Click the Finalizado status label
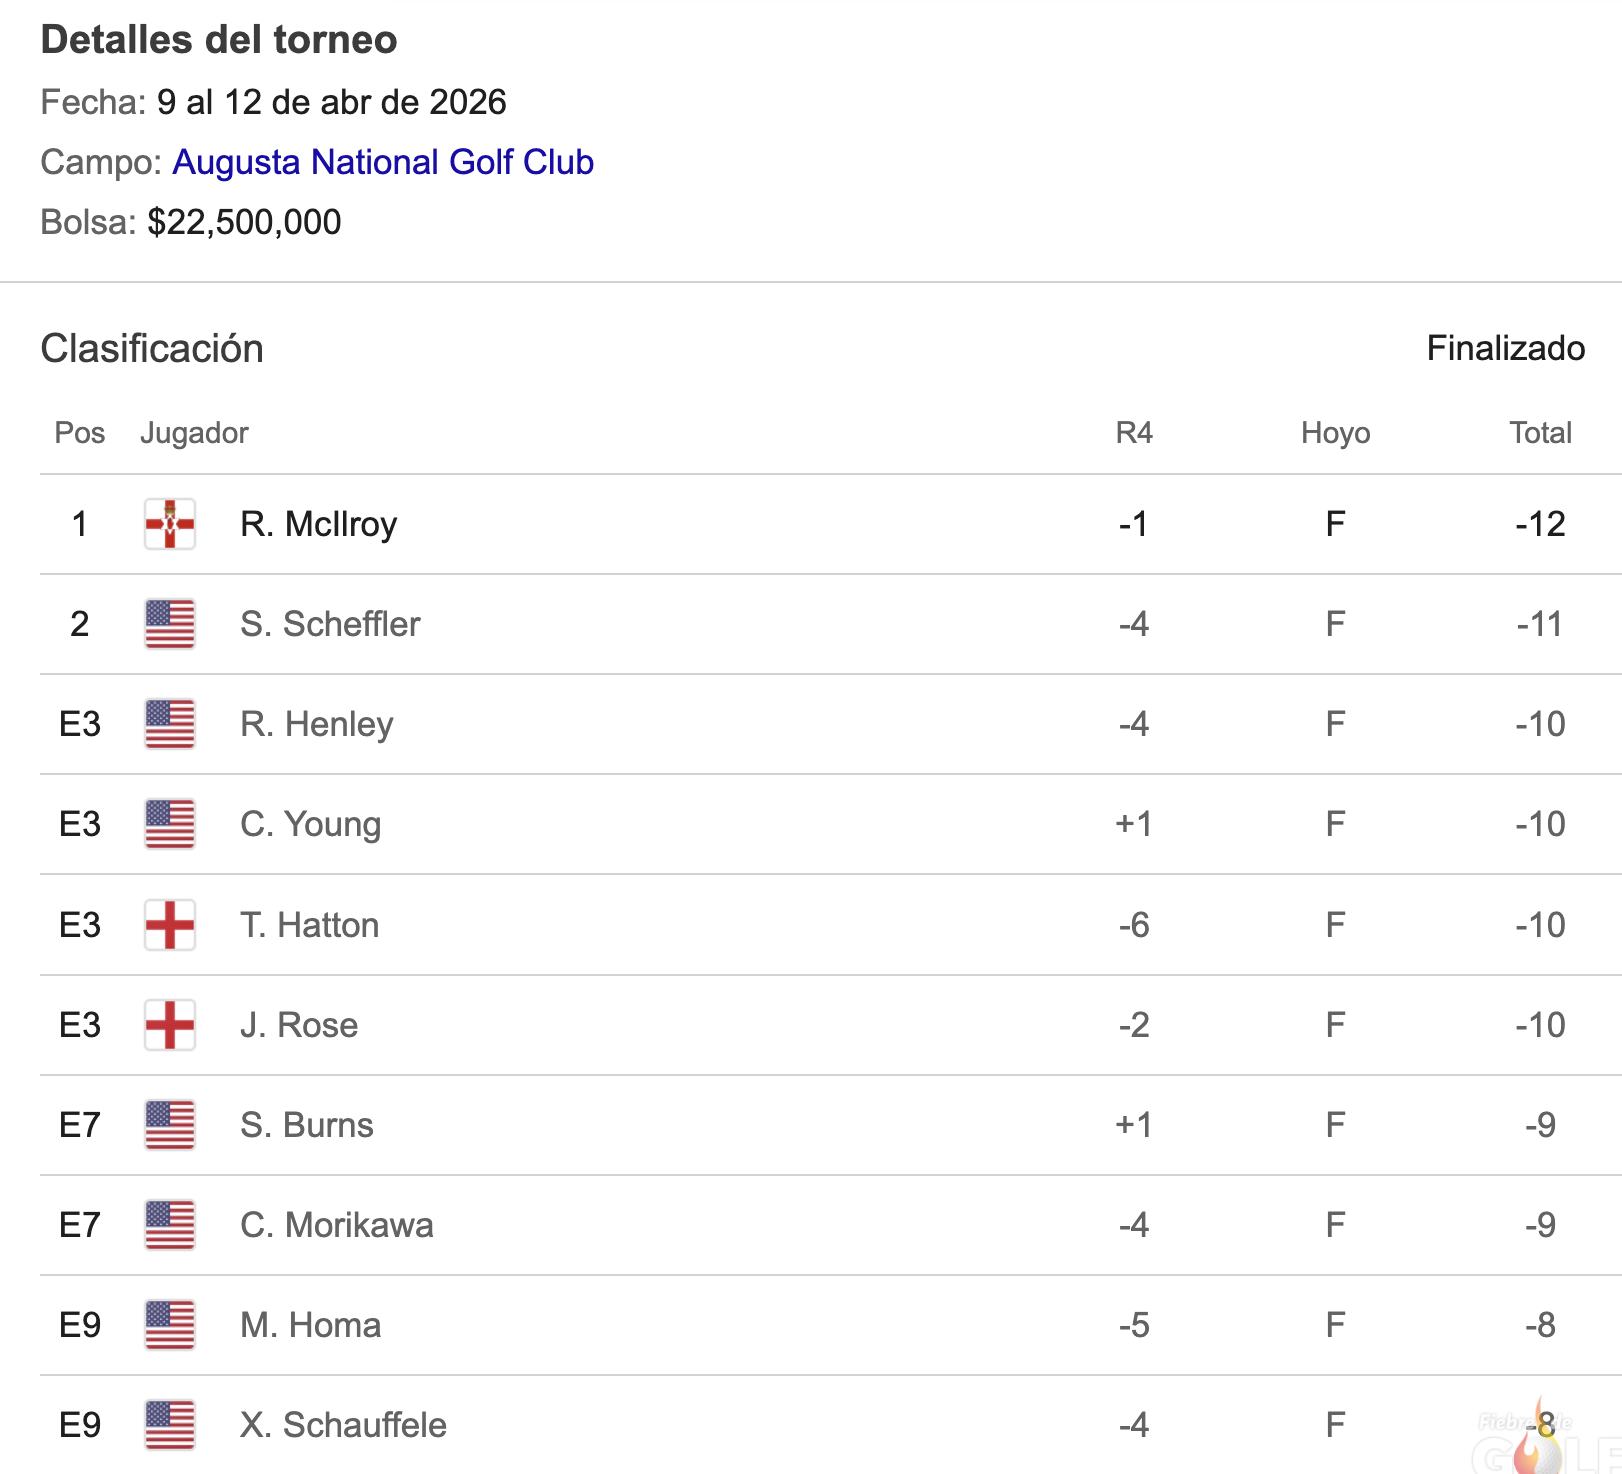The height and width of the screenshot is (1474, 1622). [1505, 348]
